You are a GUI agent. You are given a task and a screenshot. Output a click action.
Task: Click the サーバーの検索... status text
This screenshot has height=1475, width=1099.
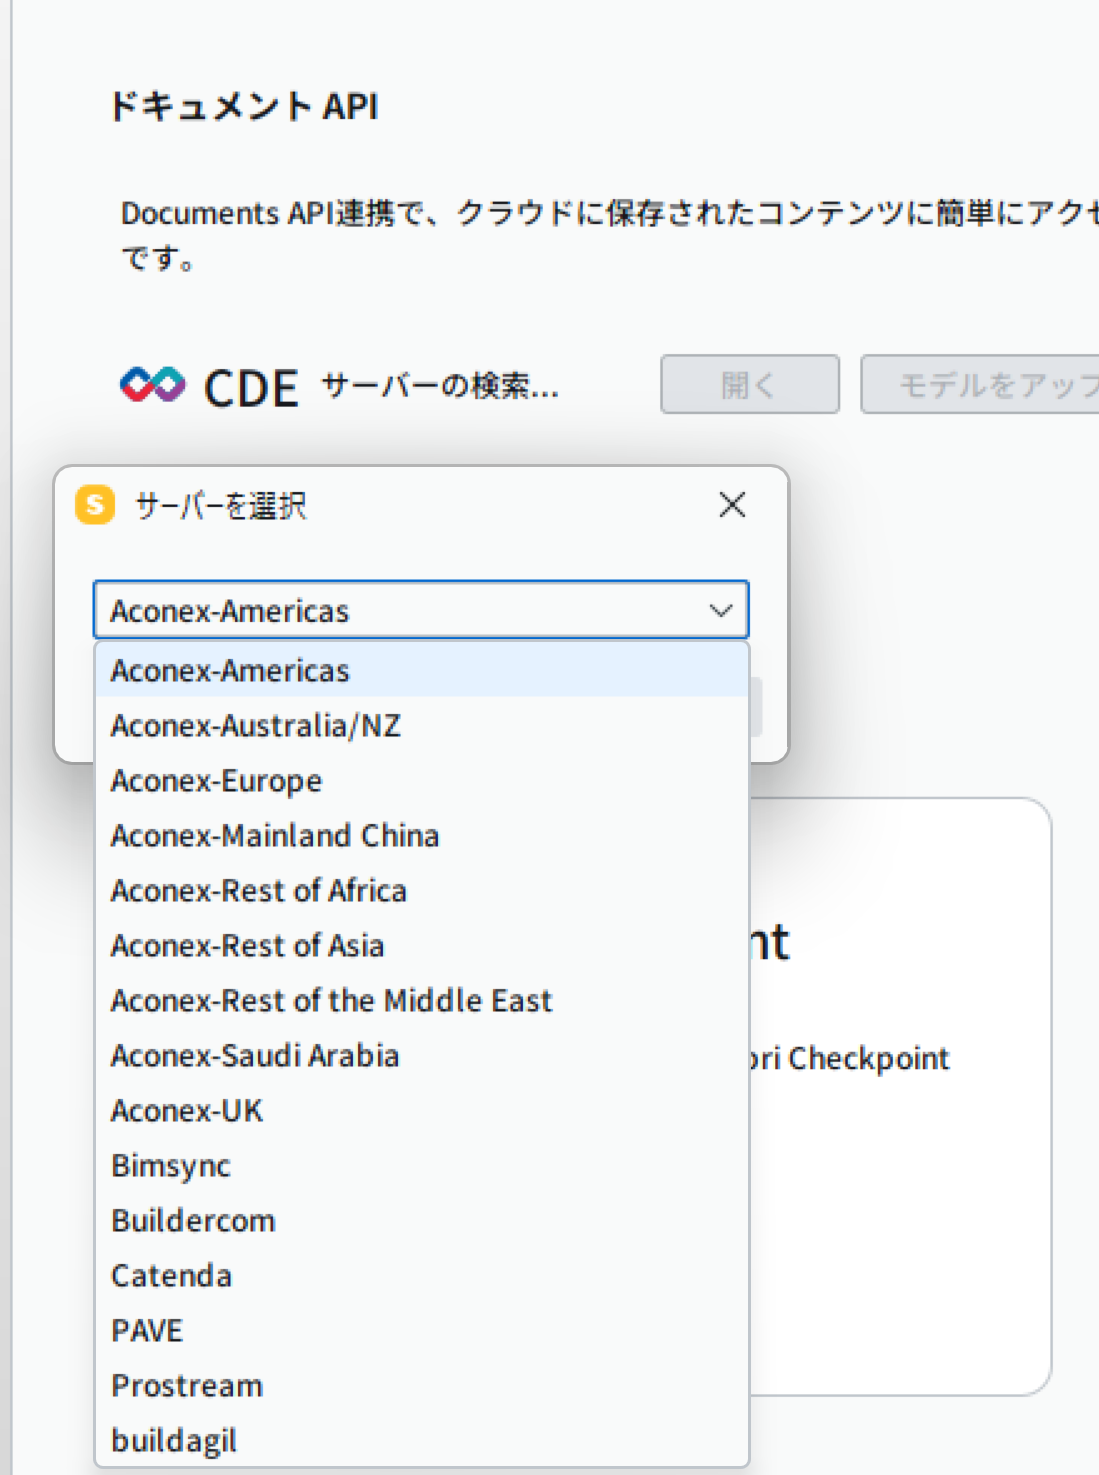440,385
